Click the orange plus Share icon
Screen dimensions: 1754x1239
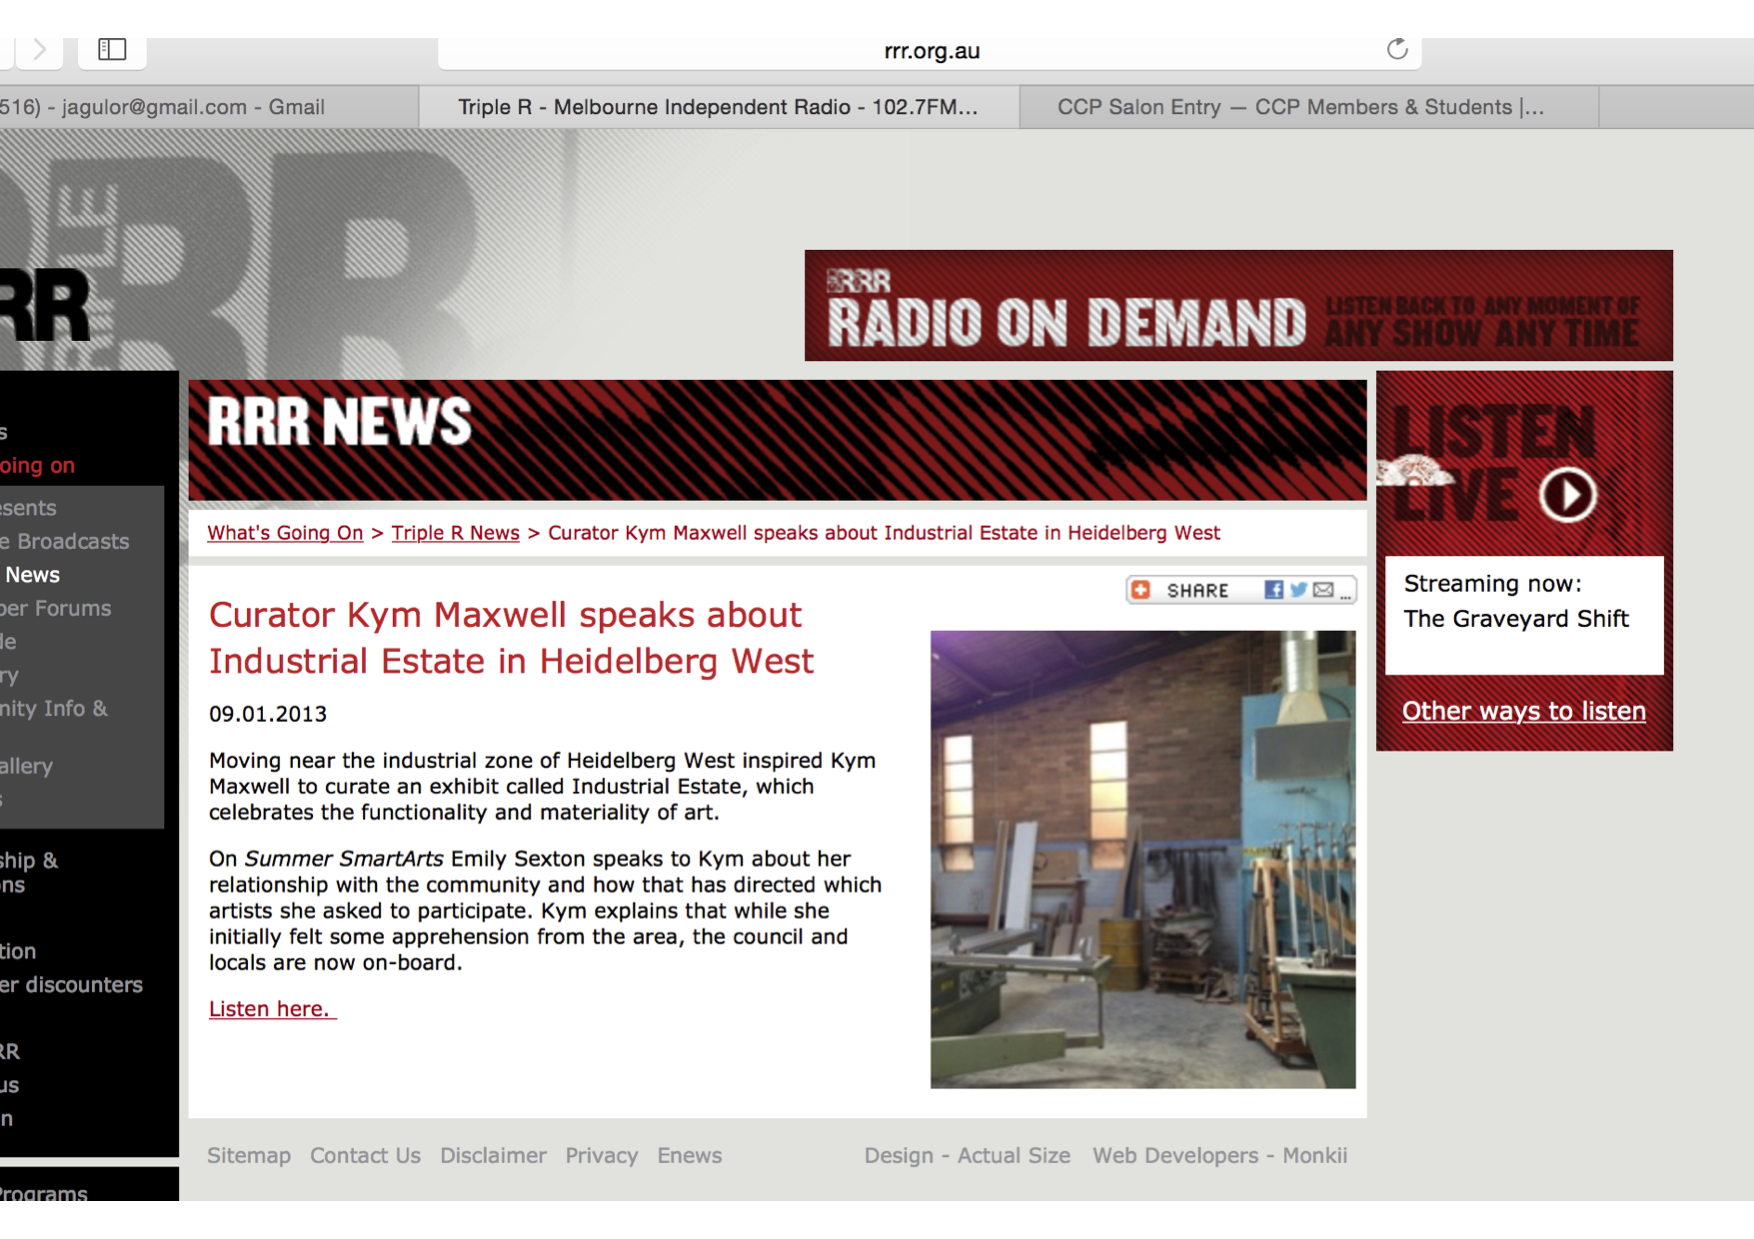[x=1141, y=590]
